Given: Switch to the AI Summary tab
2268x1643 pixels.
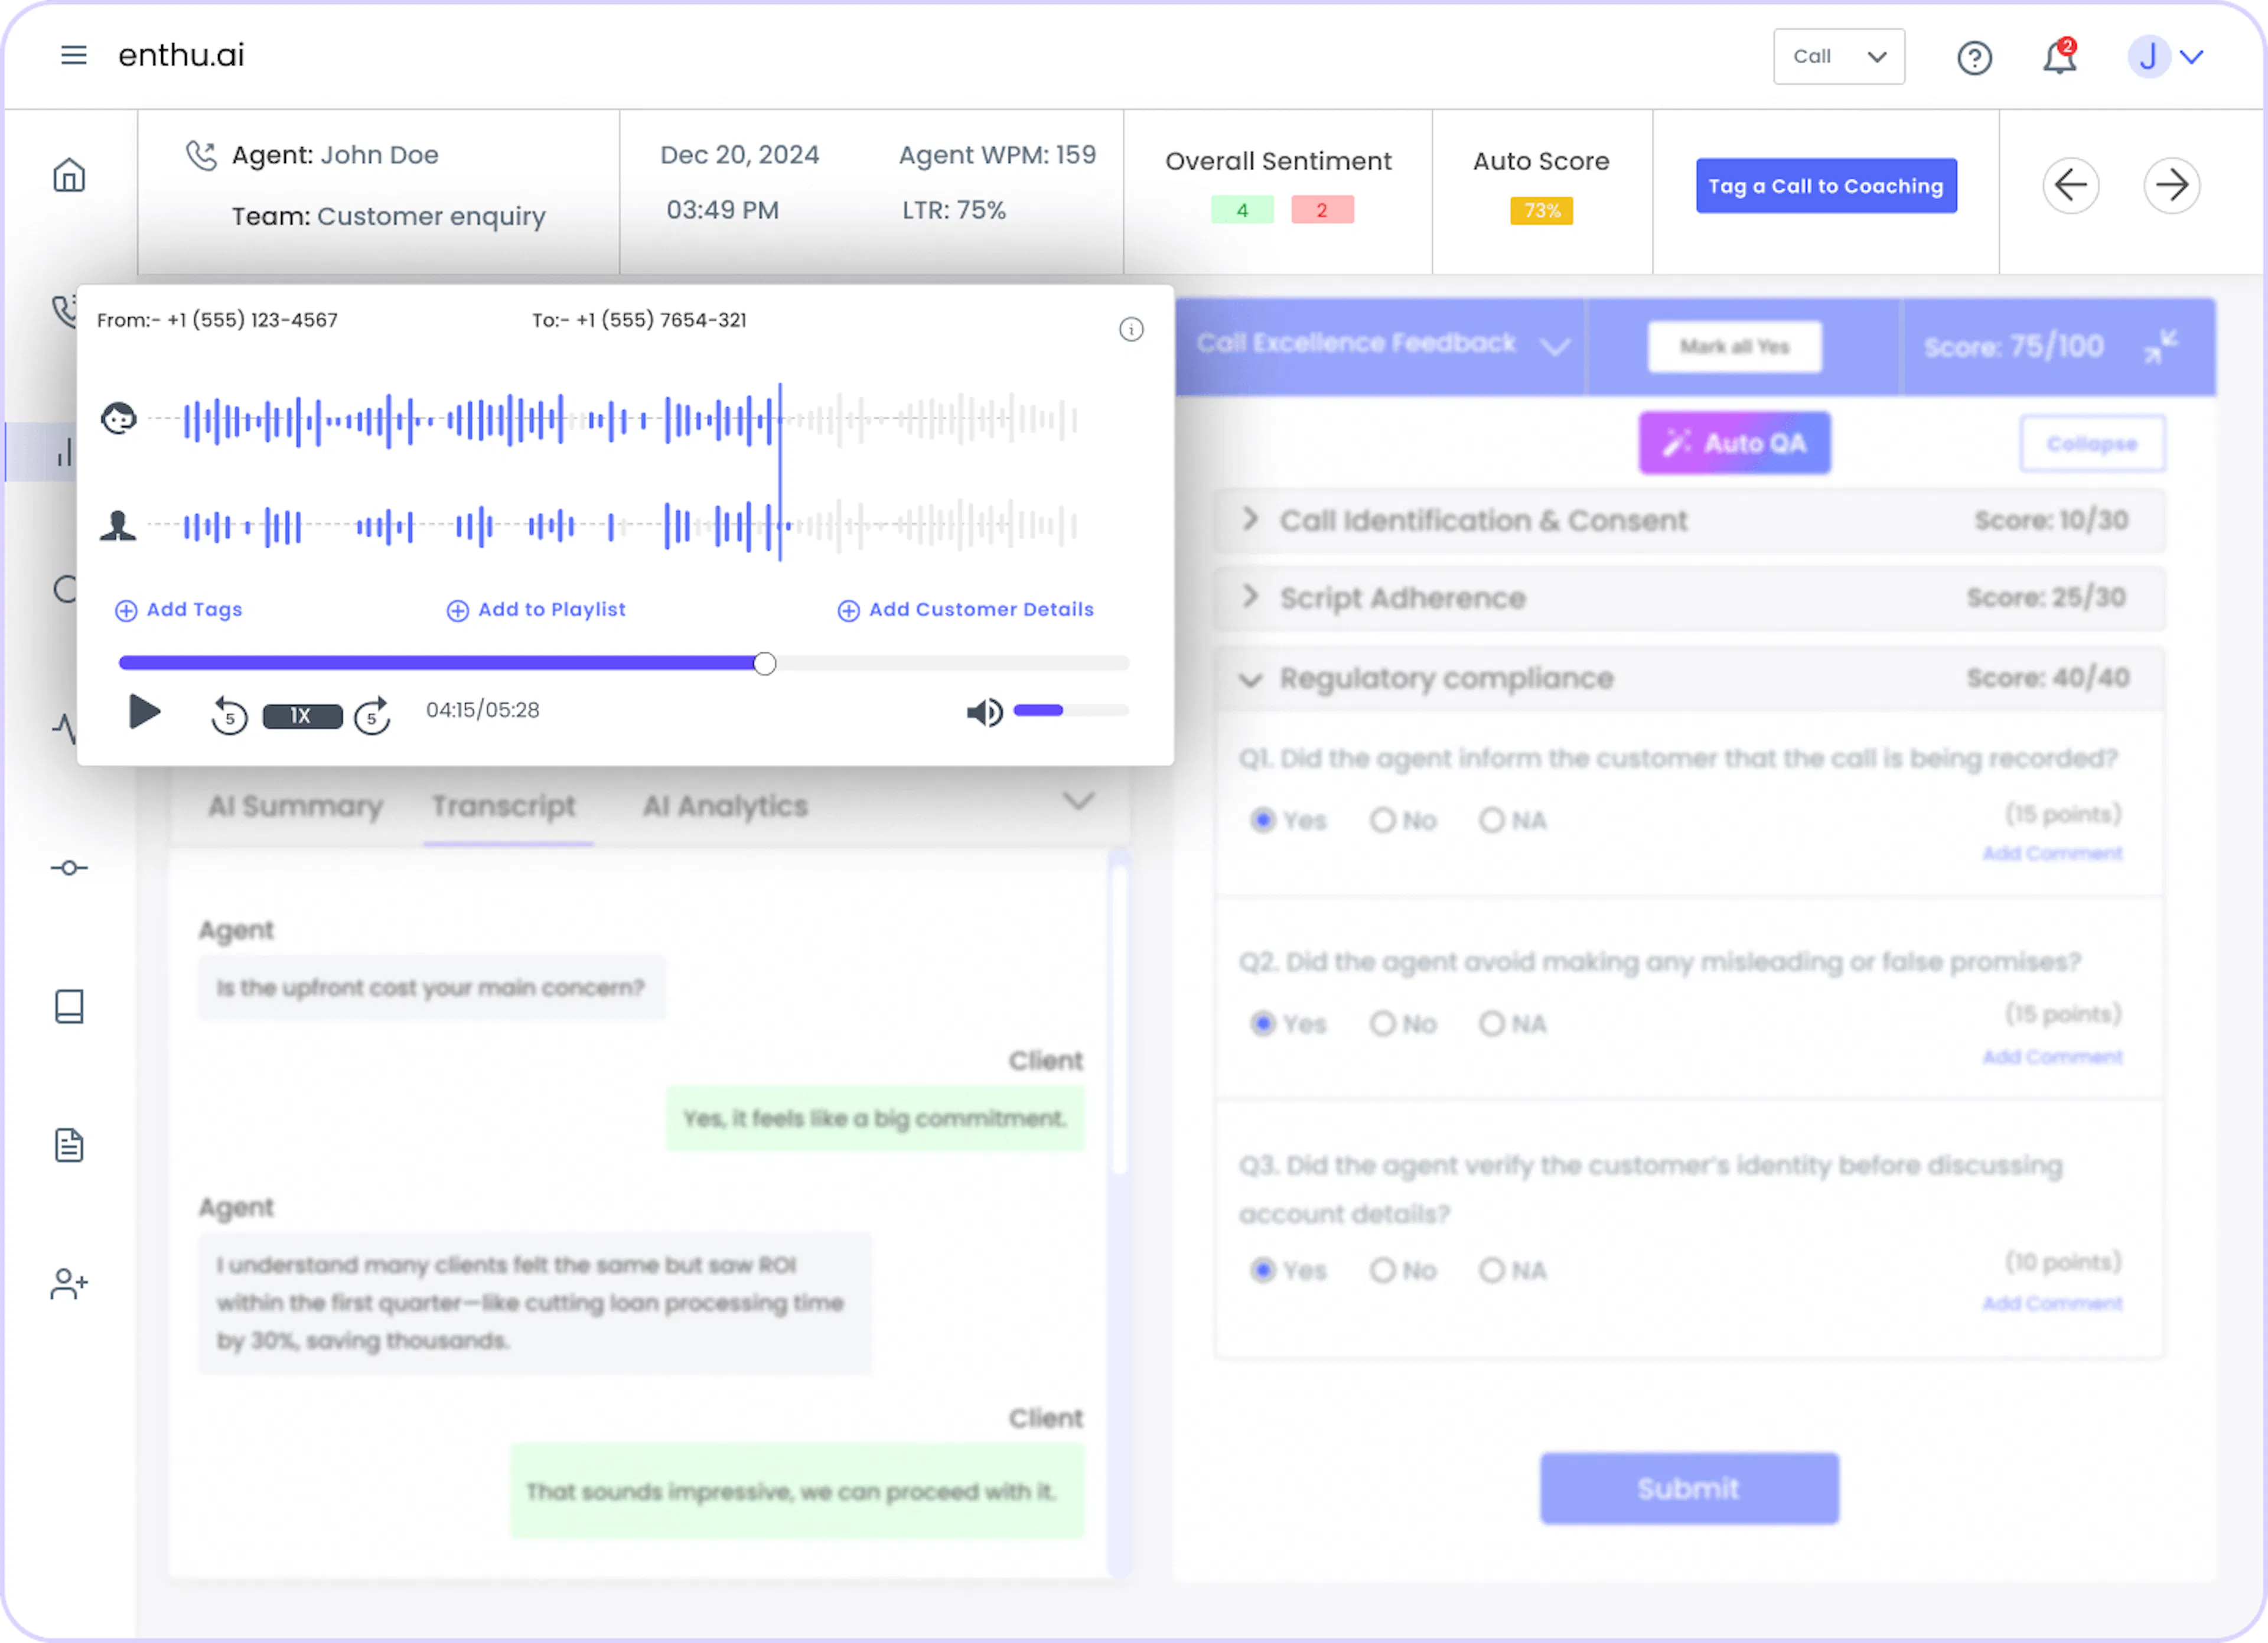Looking at the screenshot, I should [295, 806].
